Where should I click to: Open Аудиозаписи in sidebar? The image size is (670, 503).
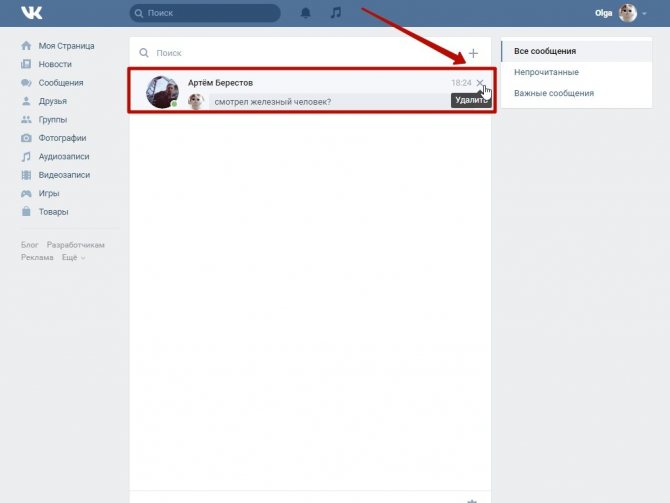(64, 156)
